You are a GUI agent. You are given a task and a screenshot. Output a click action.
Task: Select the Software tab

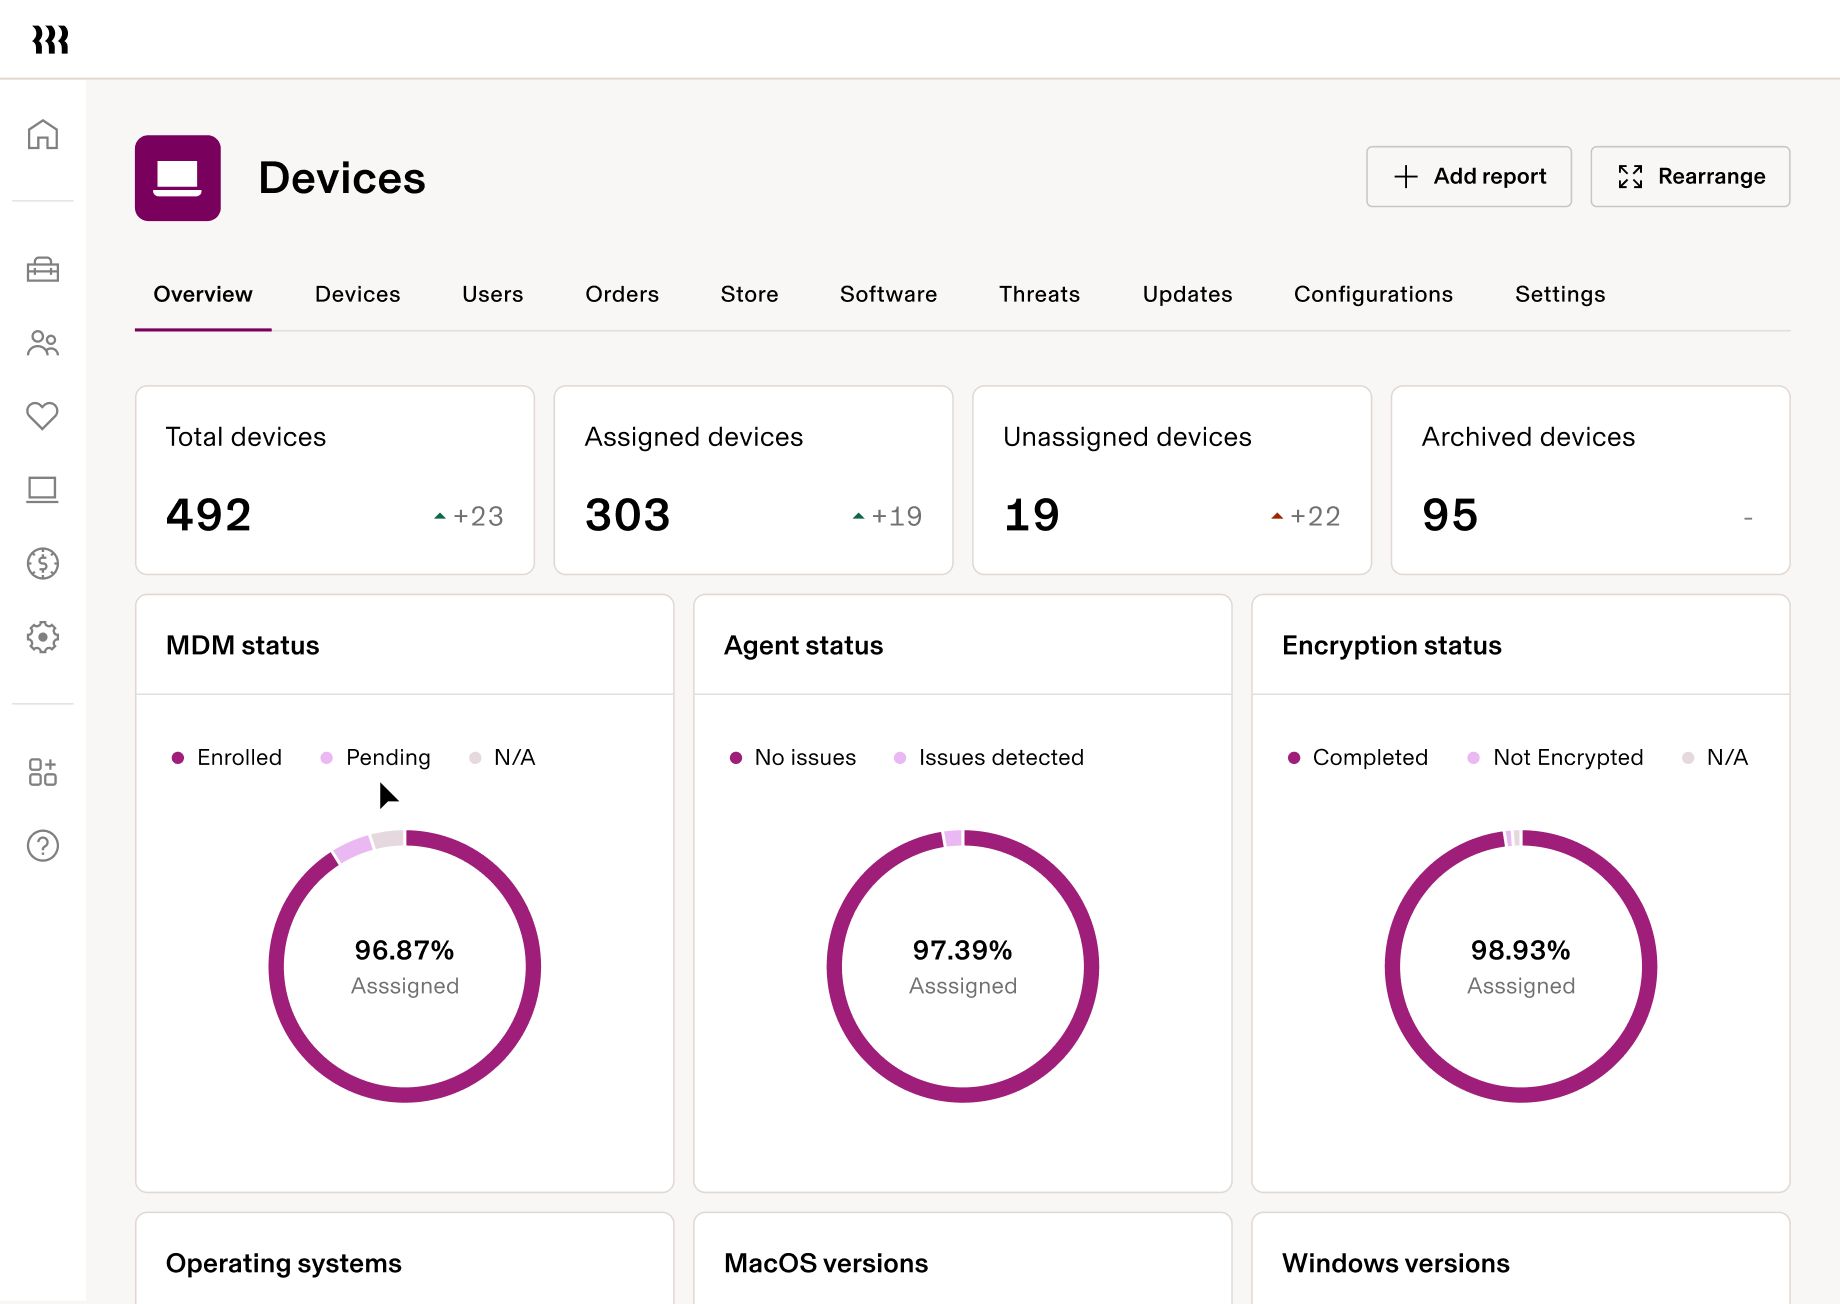tap(887, 294)
